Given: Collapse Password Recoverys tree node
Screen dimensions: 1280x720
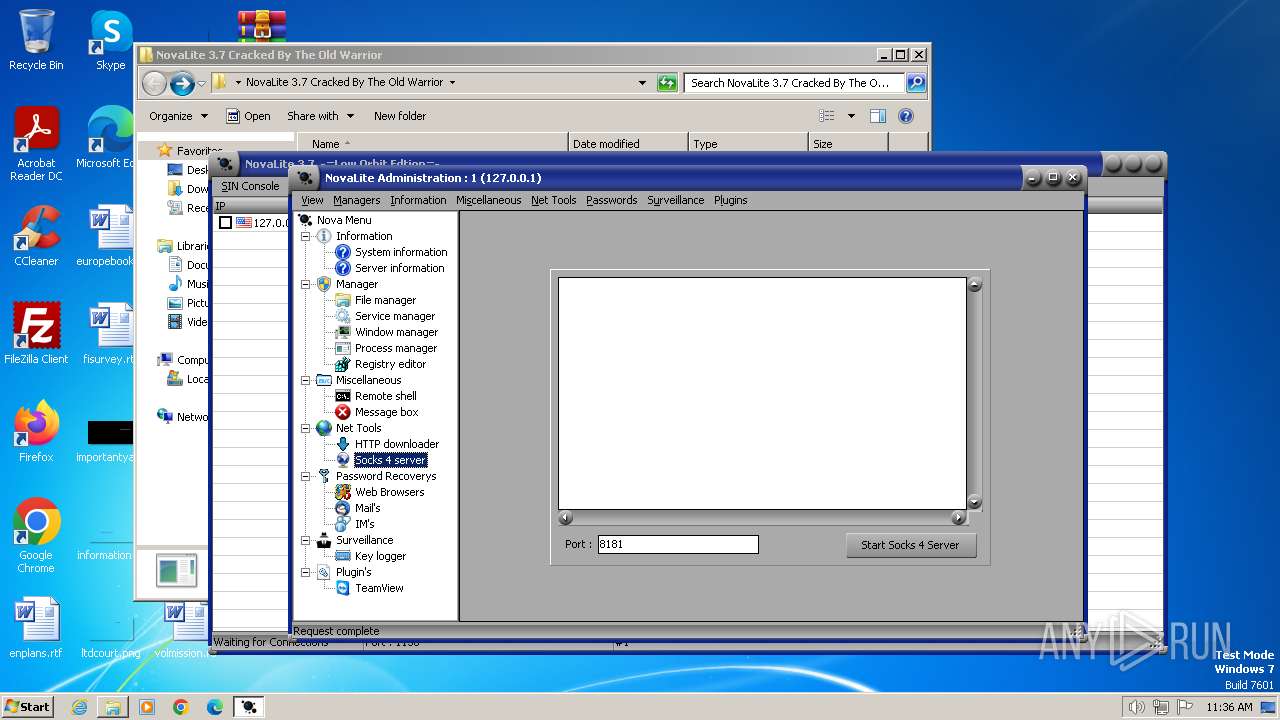Looking at the screenshot, I should [x=306, y=476].
